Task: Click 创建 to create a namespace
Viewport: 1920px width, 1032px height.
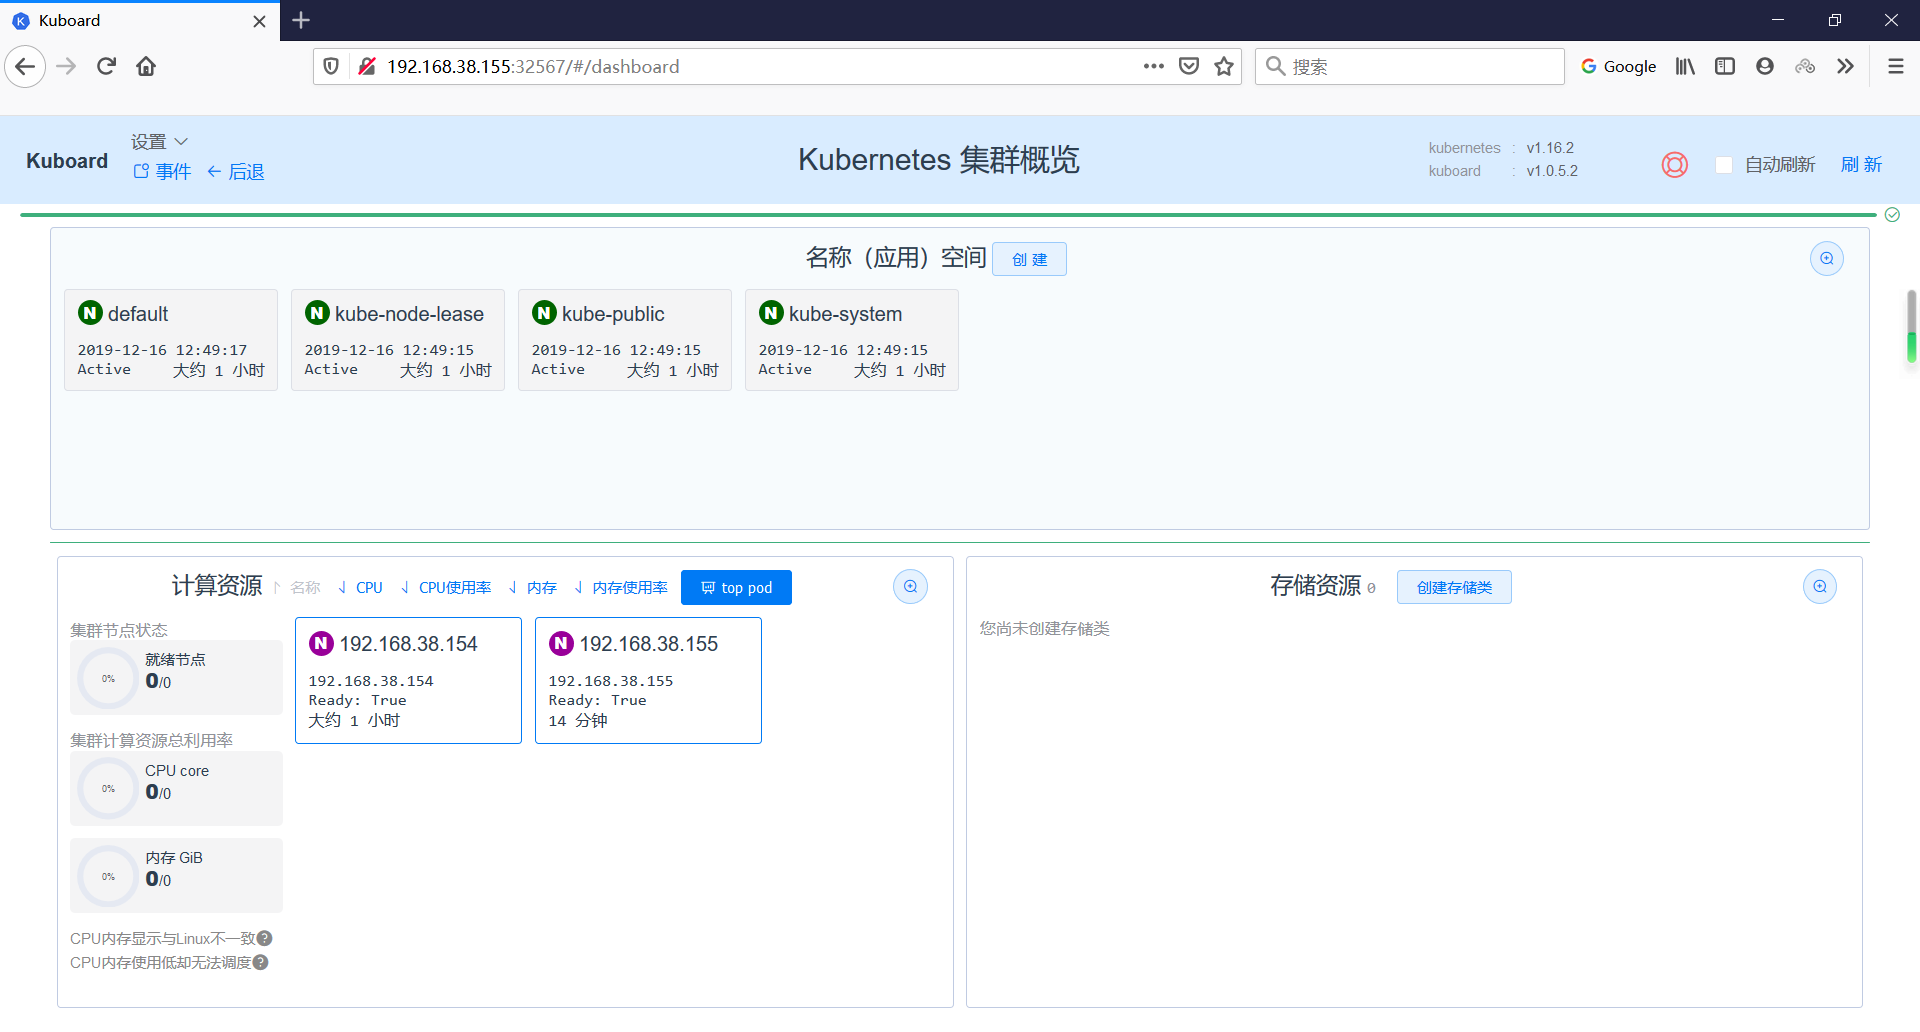Action: click(x=1029, y=259)
